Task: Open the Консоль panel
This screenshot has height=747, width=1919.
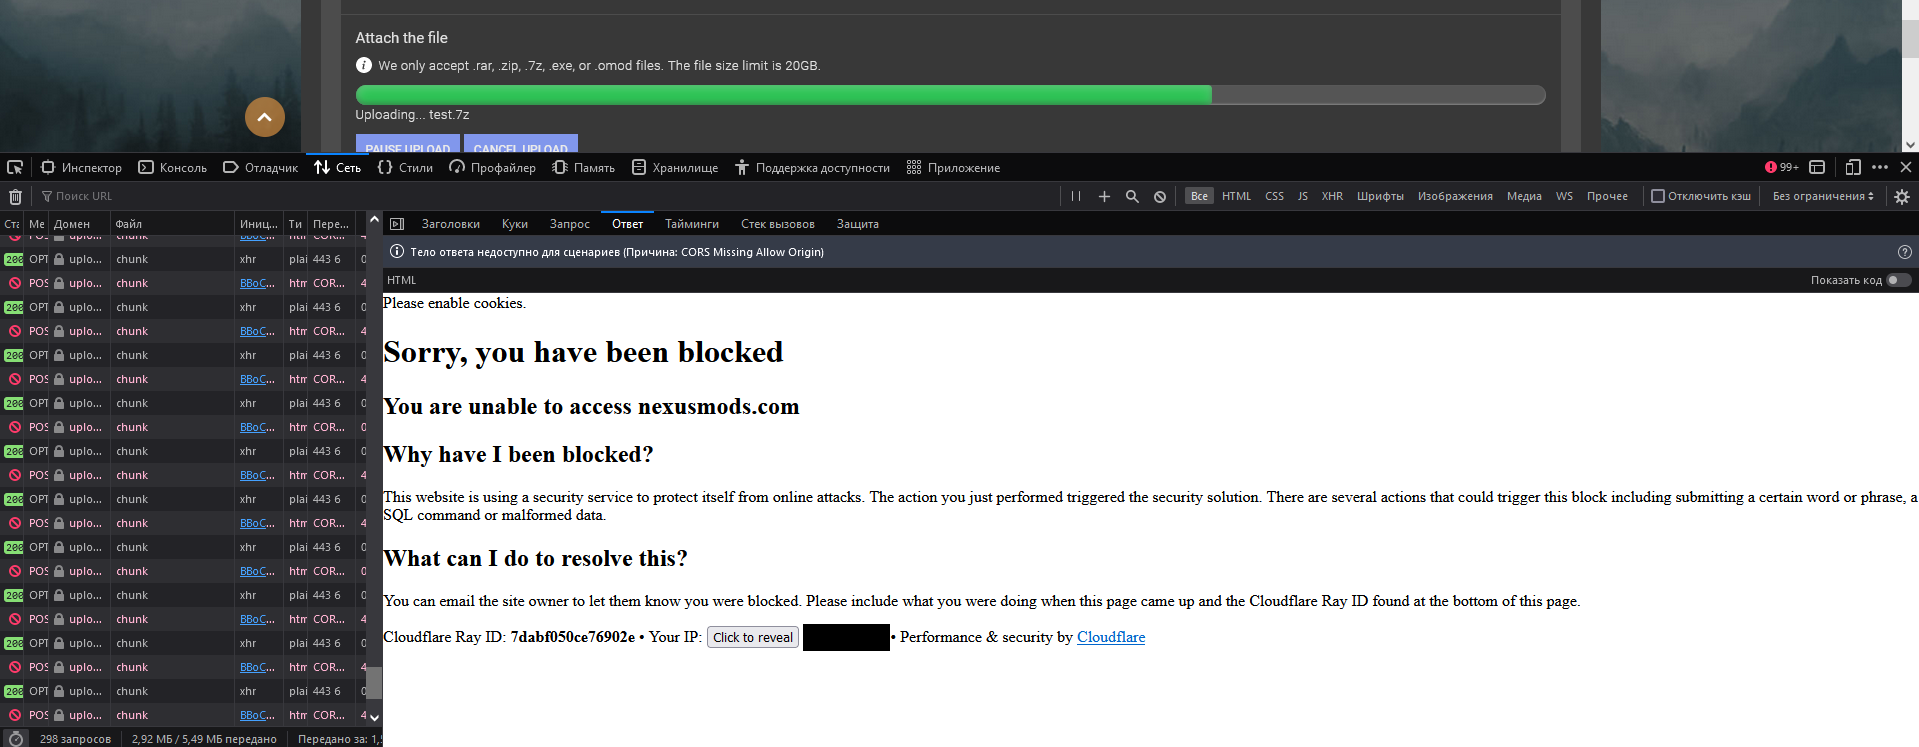Action: 172,167
